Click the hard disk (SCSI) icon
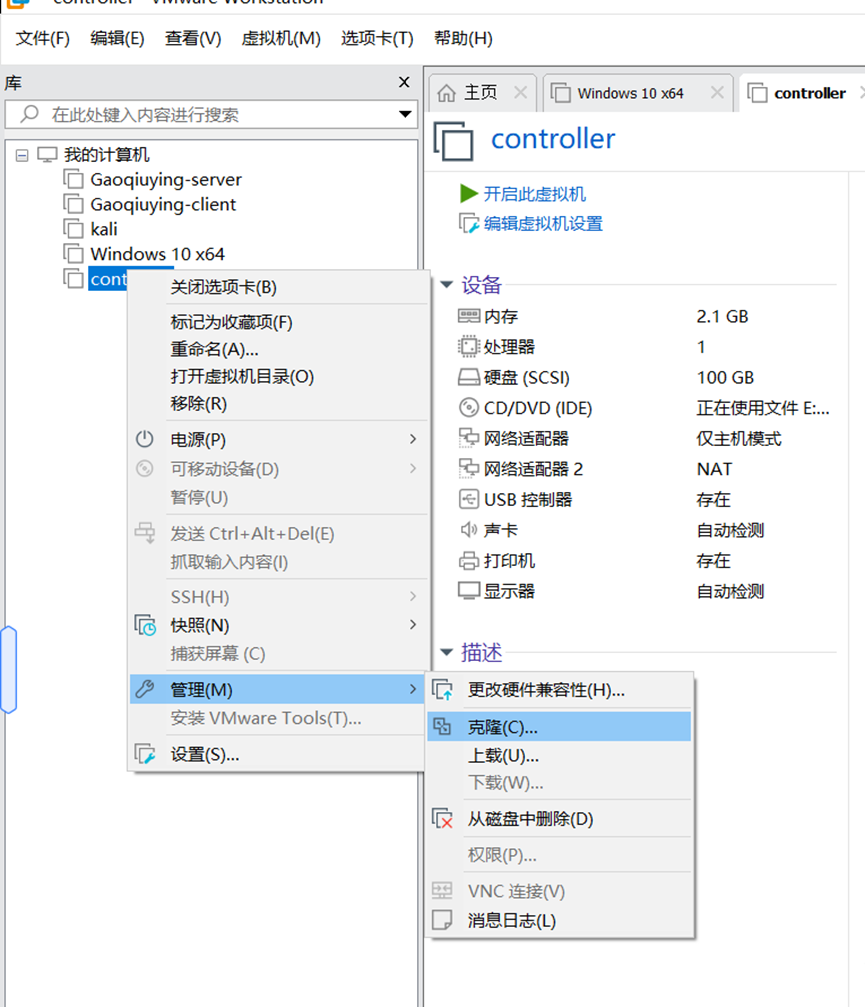This screenshot has height=1007, width=865. coord(469,378)
